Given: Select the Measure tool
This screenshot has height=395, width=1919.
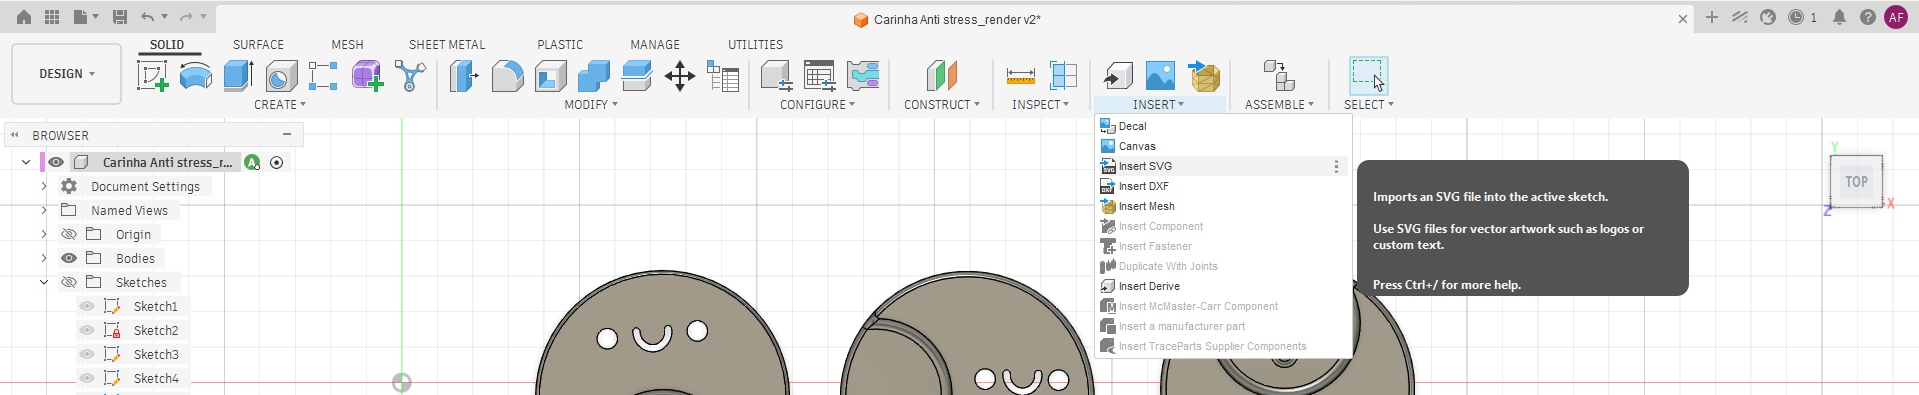Looking at the screenshot, I should point(1020,76).
